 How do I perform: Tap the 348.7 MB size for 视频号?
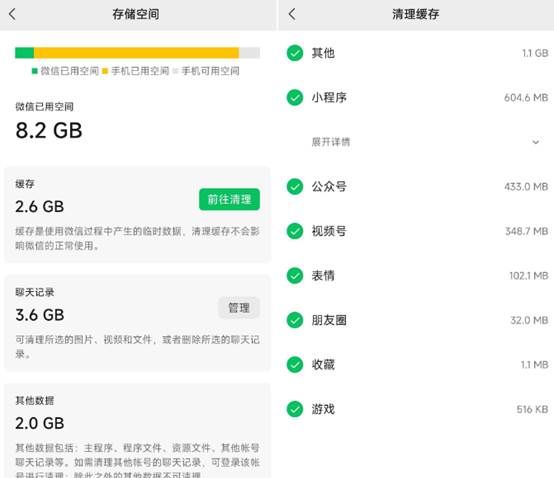[526, 231]
